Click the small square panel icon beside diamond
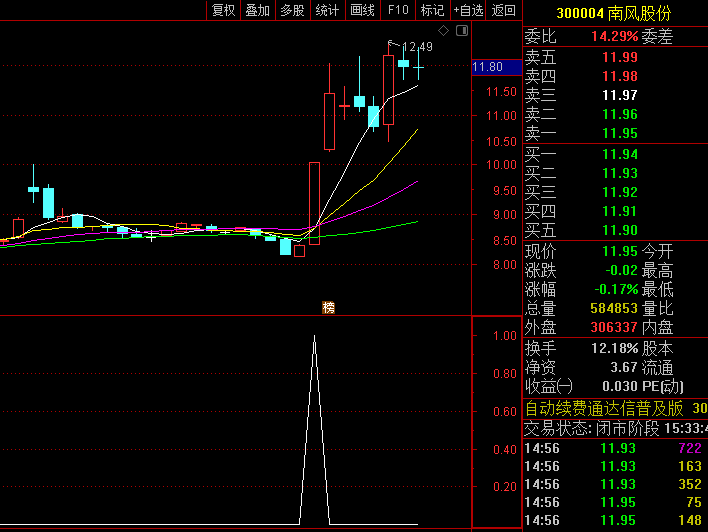Image resolution: width=708 pixels, height=532 pixels. 461,31
